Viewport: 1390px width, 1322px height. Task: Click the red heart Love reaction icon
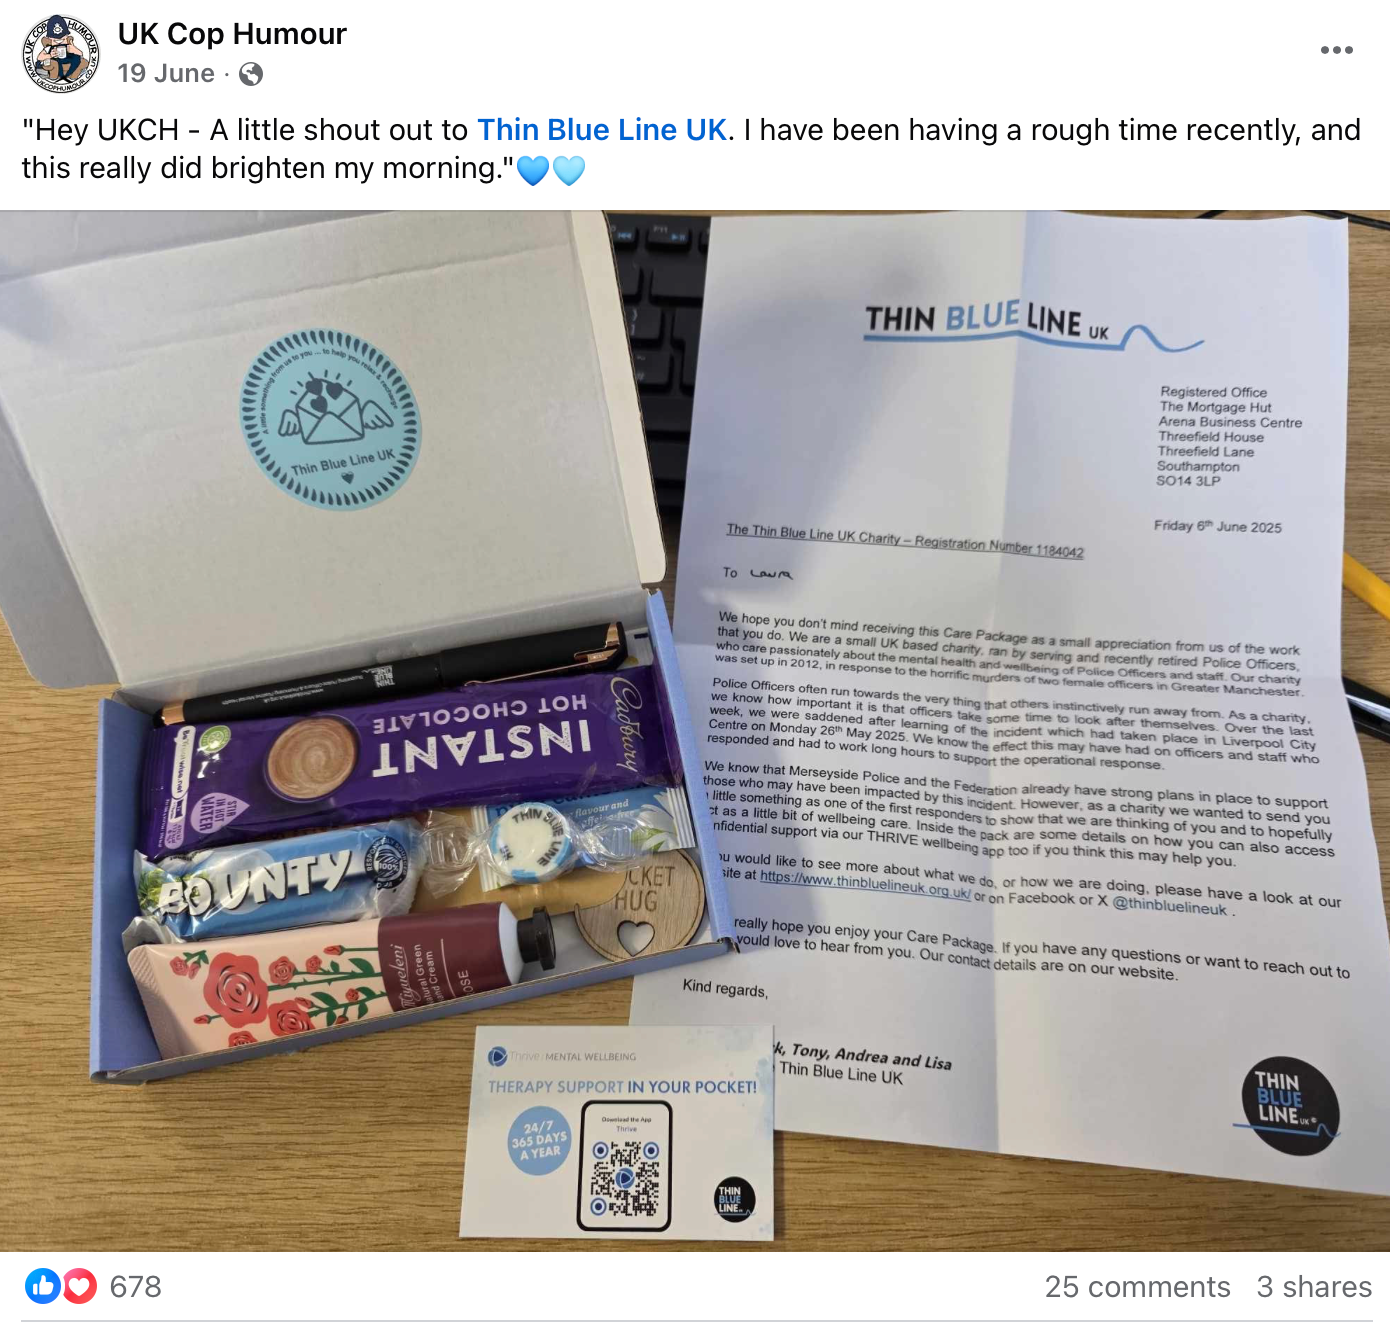[80, 1286]
